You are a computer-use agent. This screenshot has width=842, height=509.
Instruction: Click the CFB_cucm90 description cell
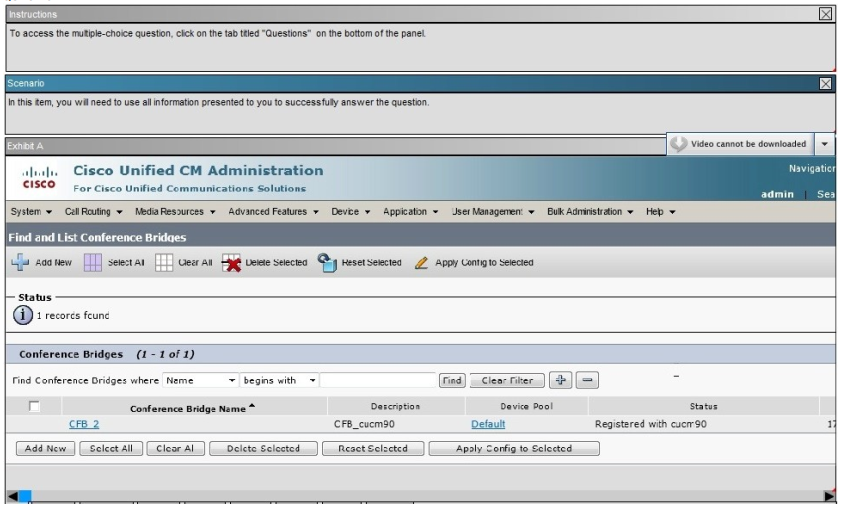coord(364,424)
